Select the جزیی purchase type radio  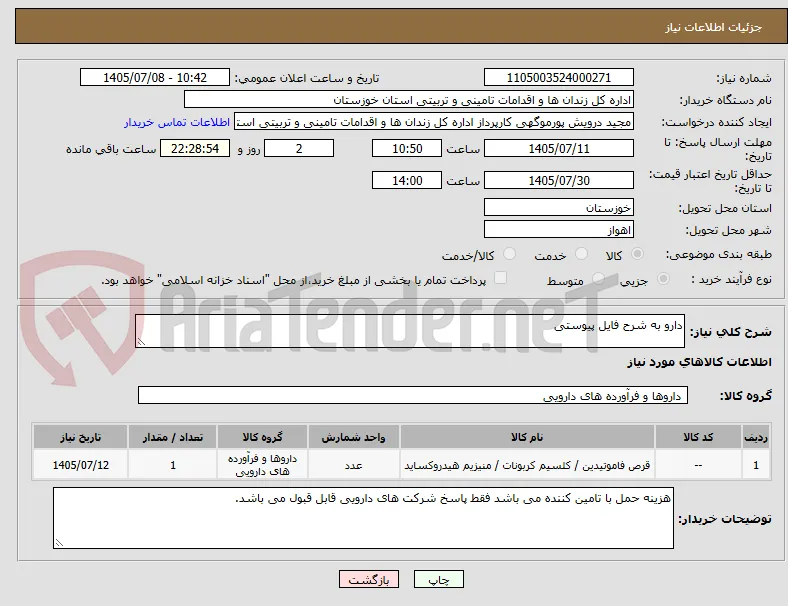(x=663, y=278)
